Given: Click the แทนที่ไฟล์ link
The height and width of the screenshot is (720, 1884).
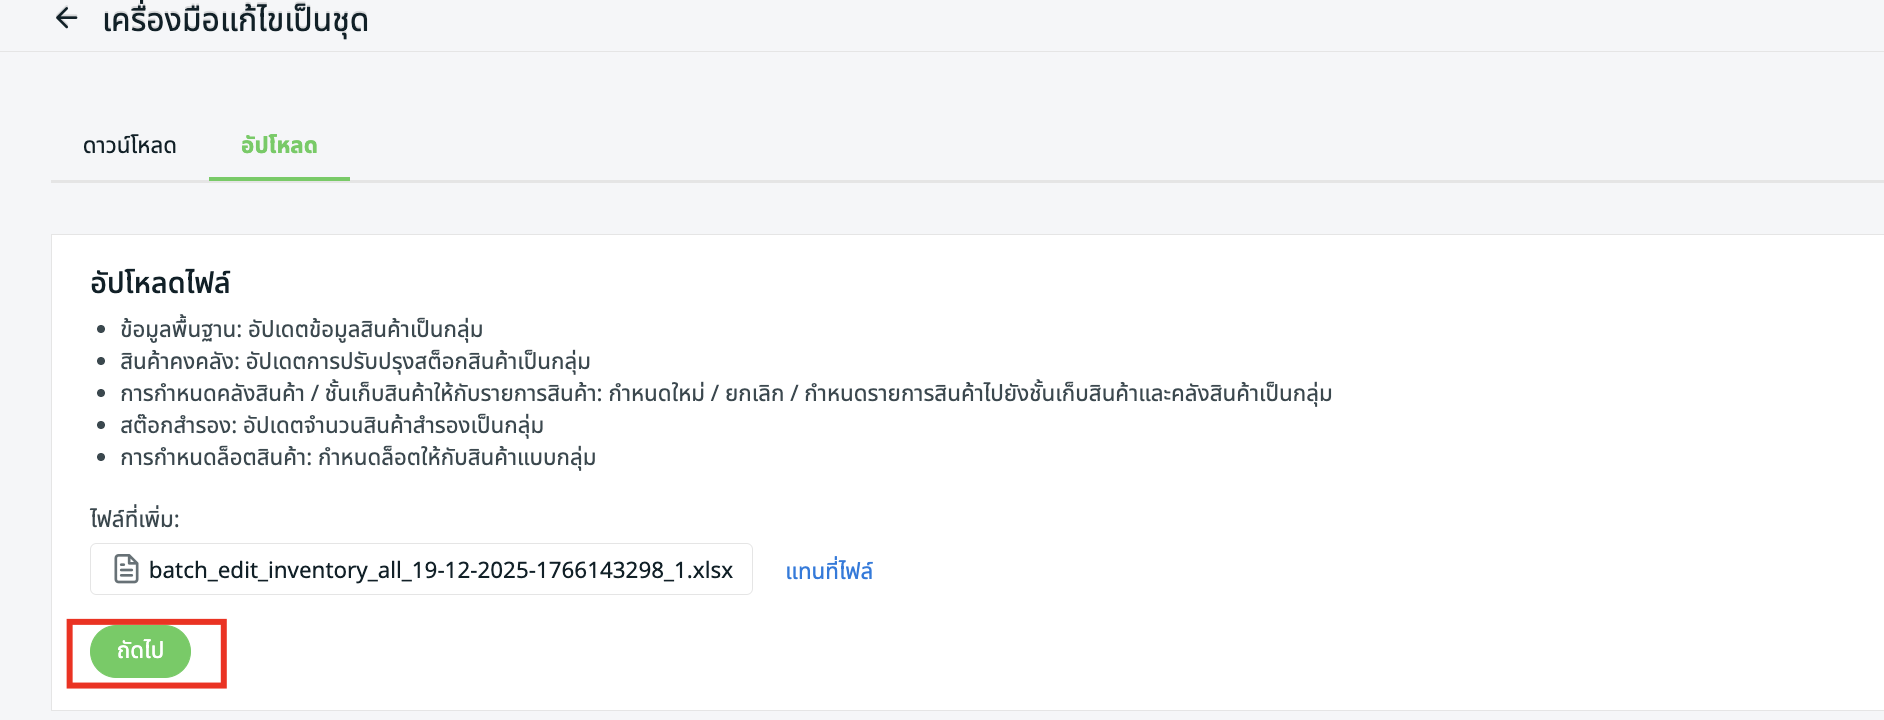Looking at the screenshot, I should [x=829, y=571].
